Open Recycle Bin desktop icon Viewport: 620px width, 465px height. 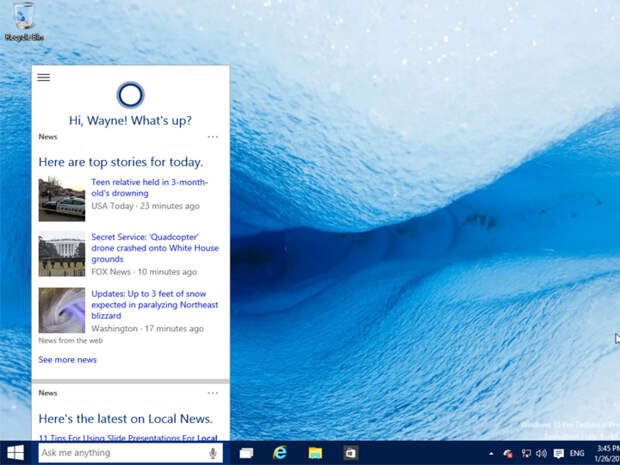coord(24,21)
